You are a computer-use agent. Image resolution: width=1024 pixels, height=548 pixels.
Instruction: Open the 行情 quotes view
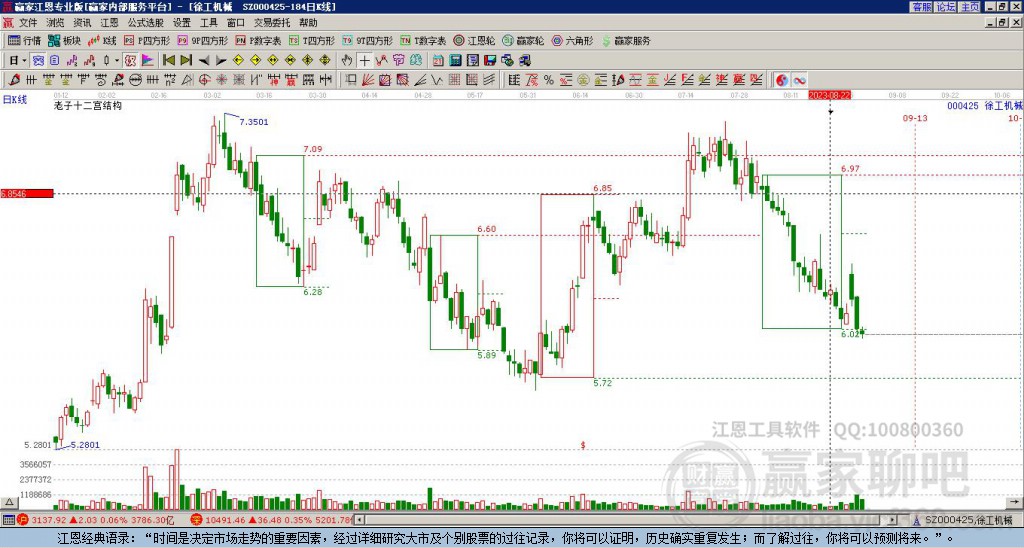click(x=24, y=40)
